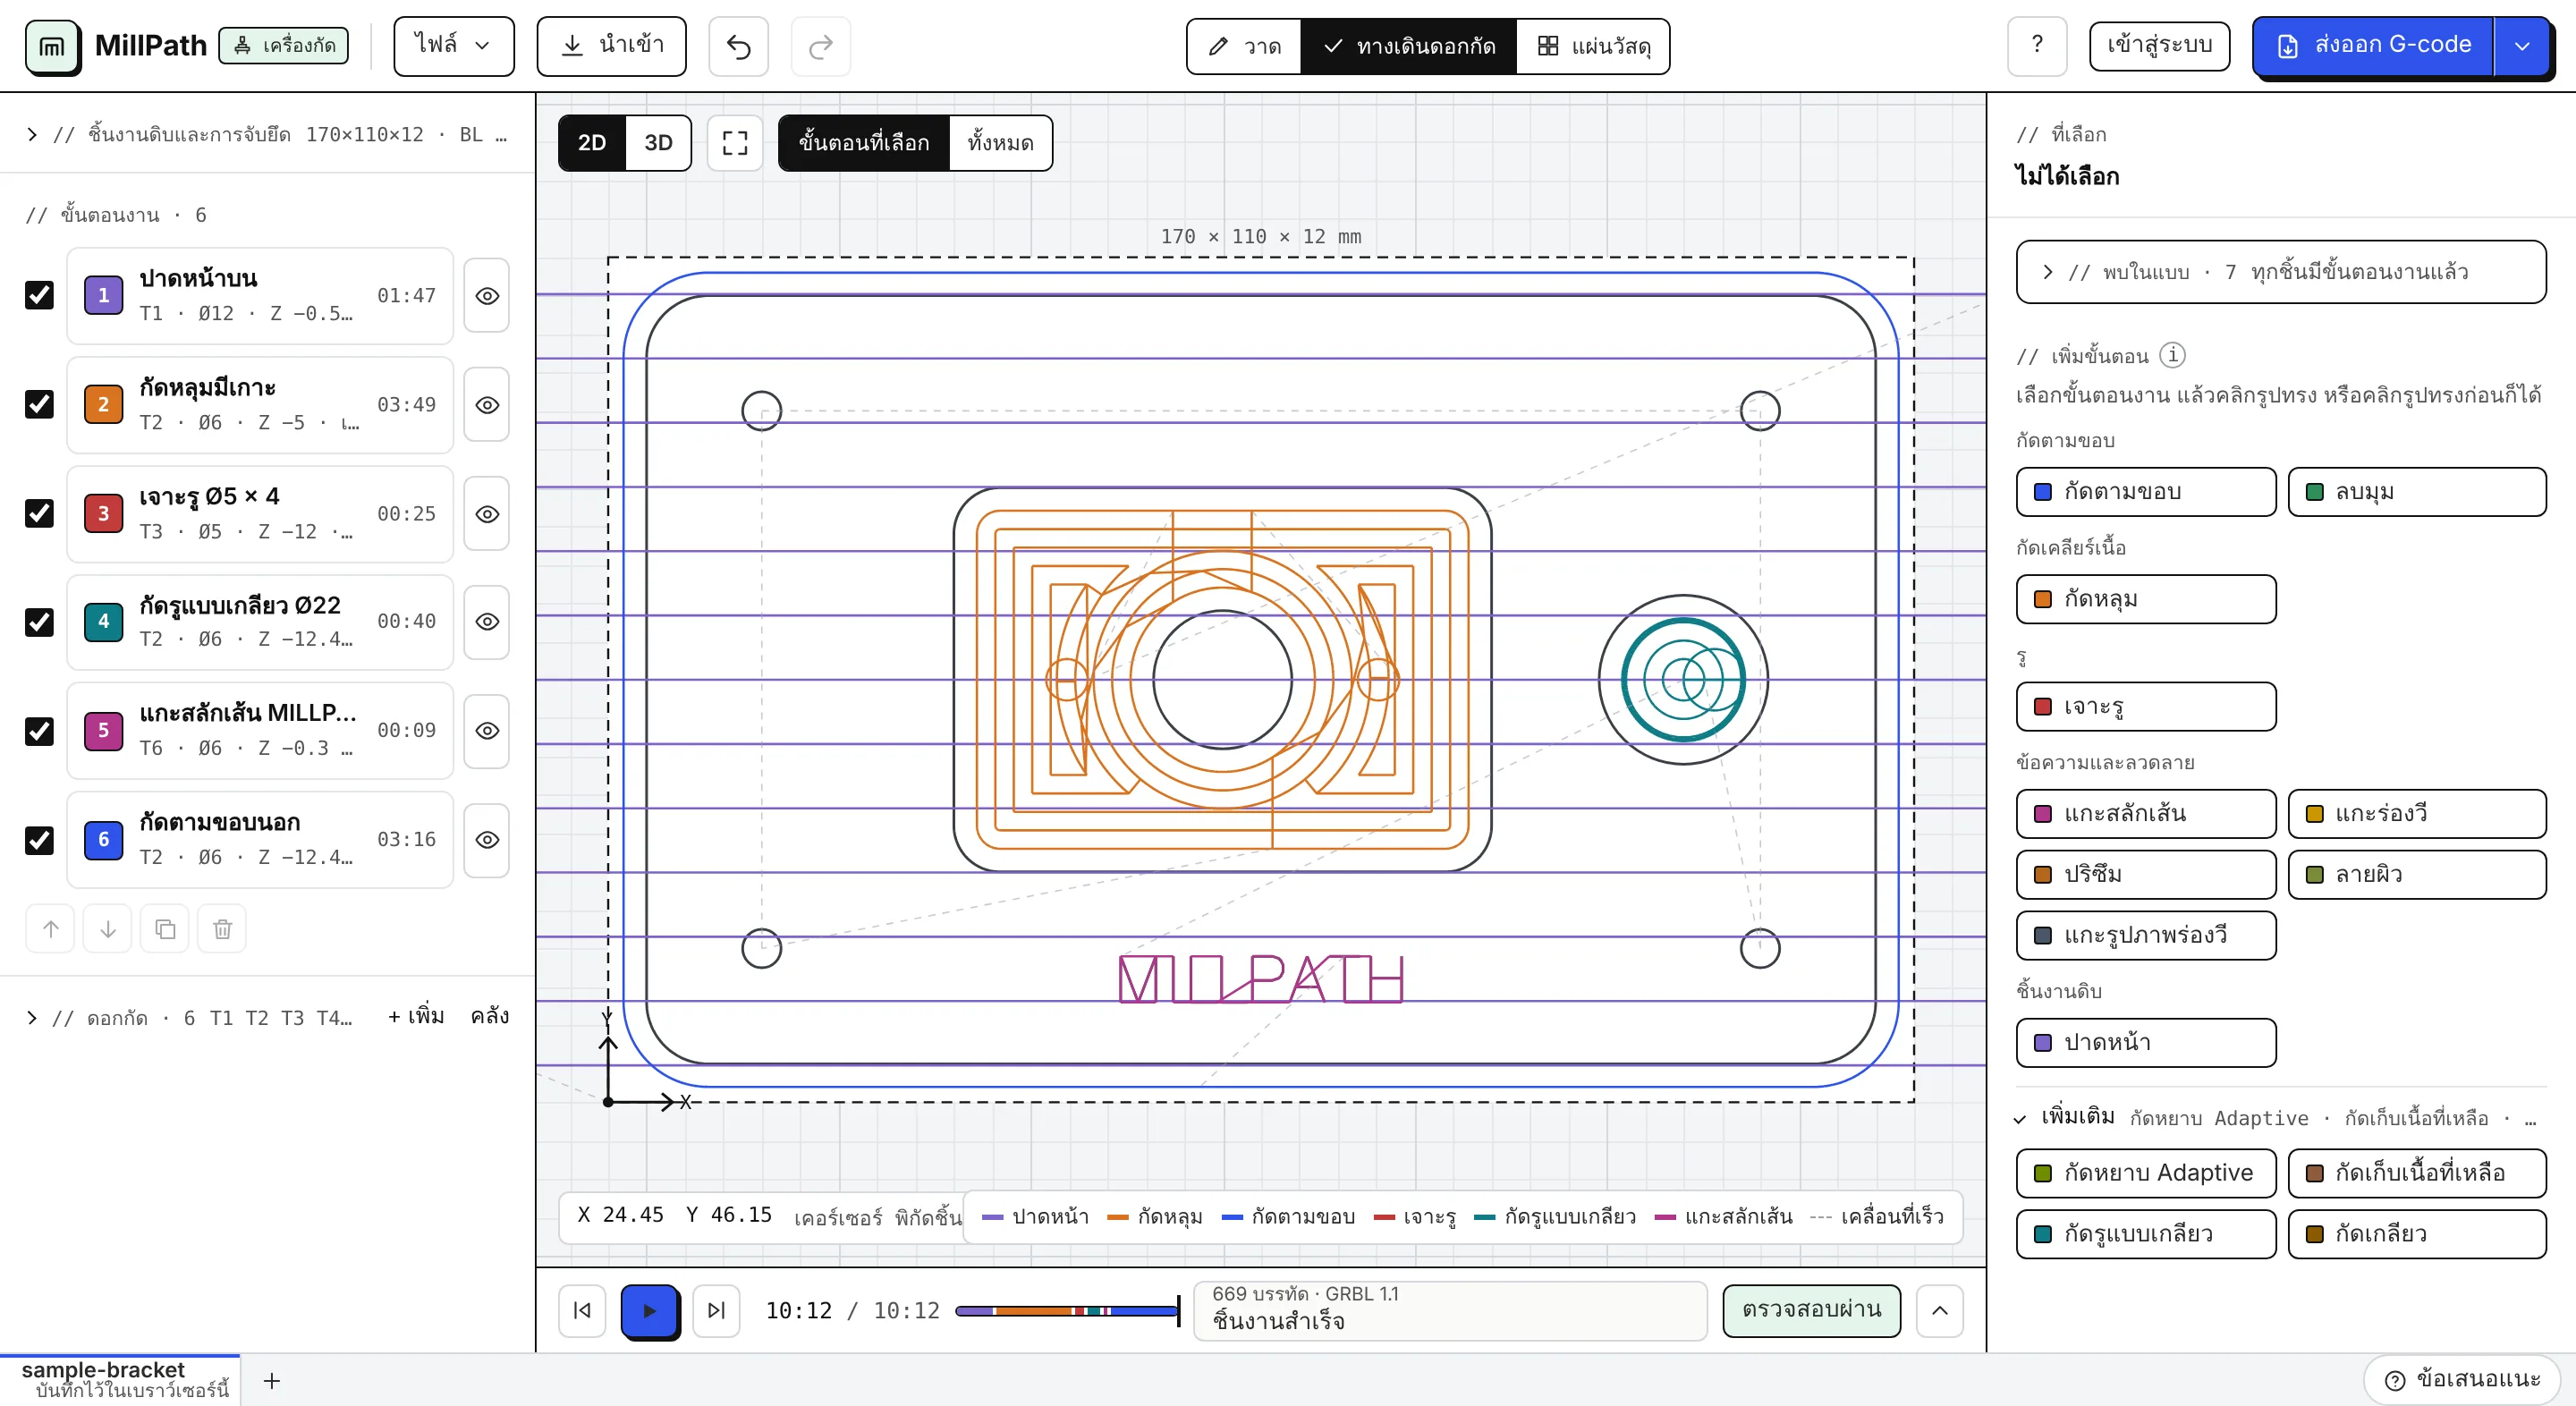Play the toolpath simulation
The image size is (2576, 1406).
[650, 1310]
